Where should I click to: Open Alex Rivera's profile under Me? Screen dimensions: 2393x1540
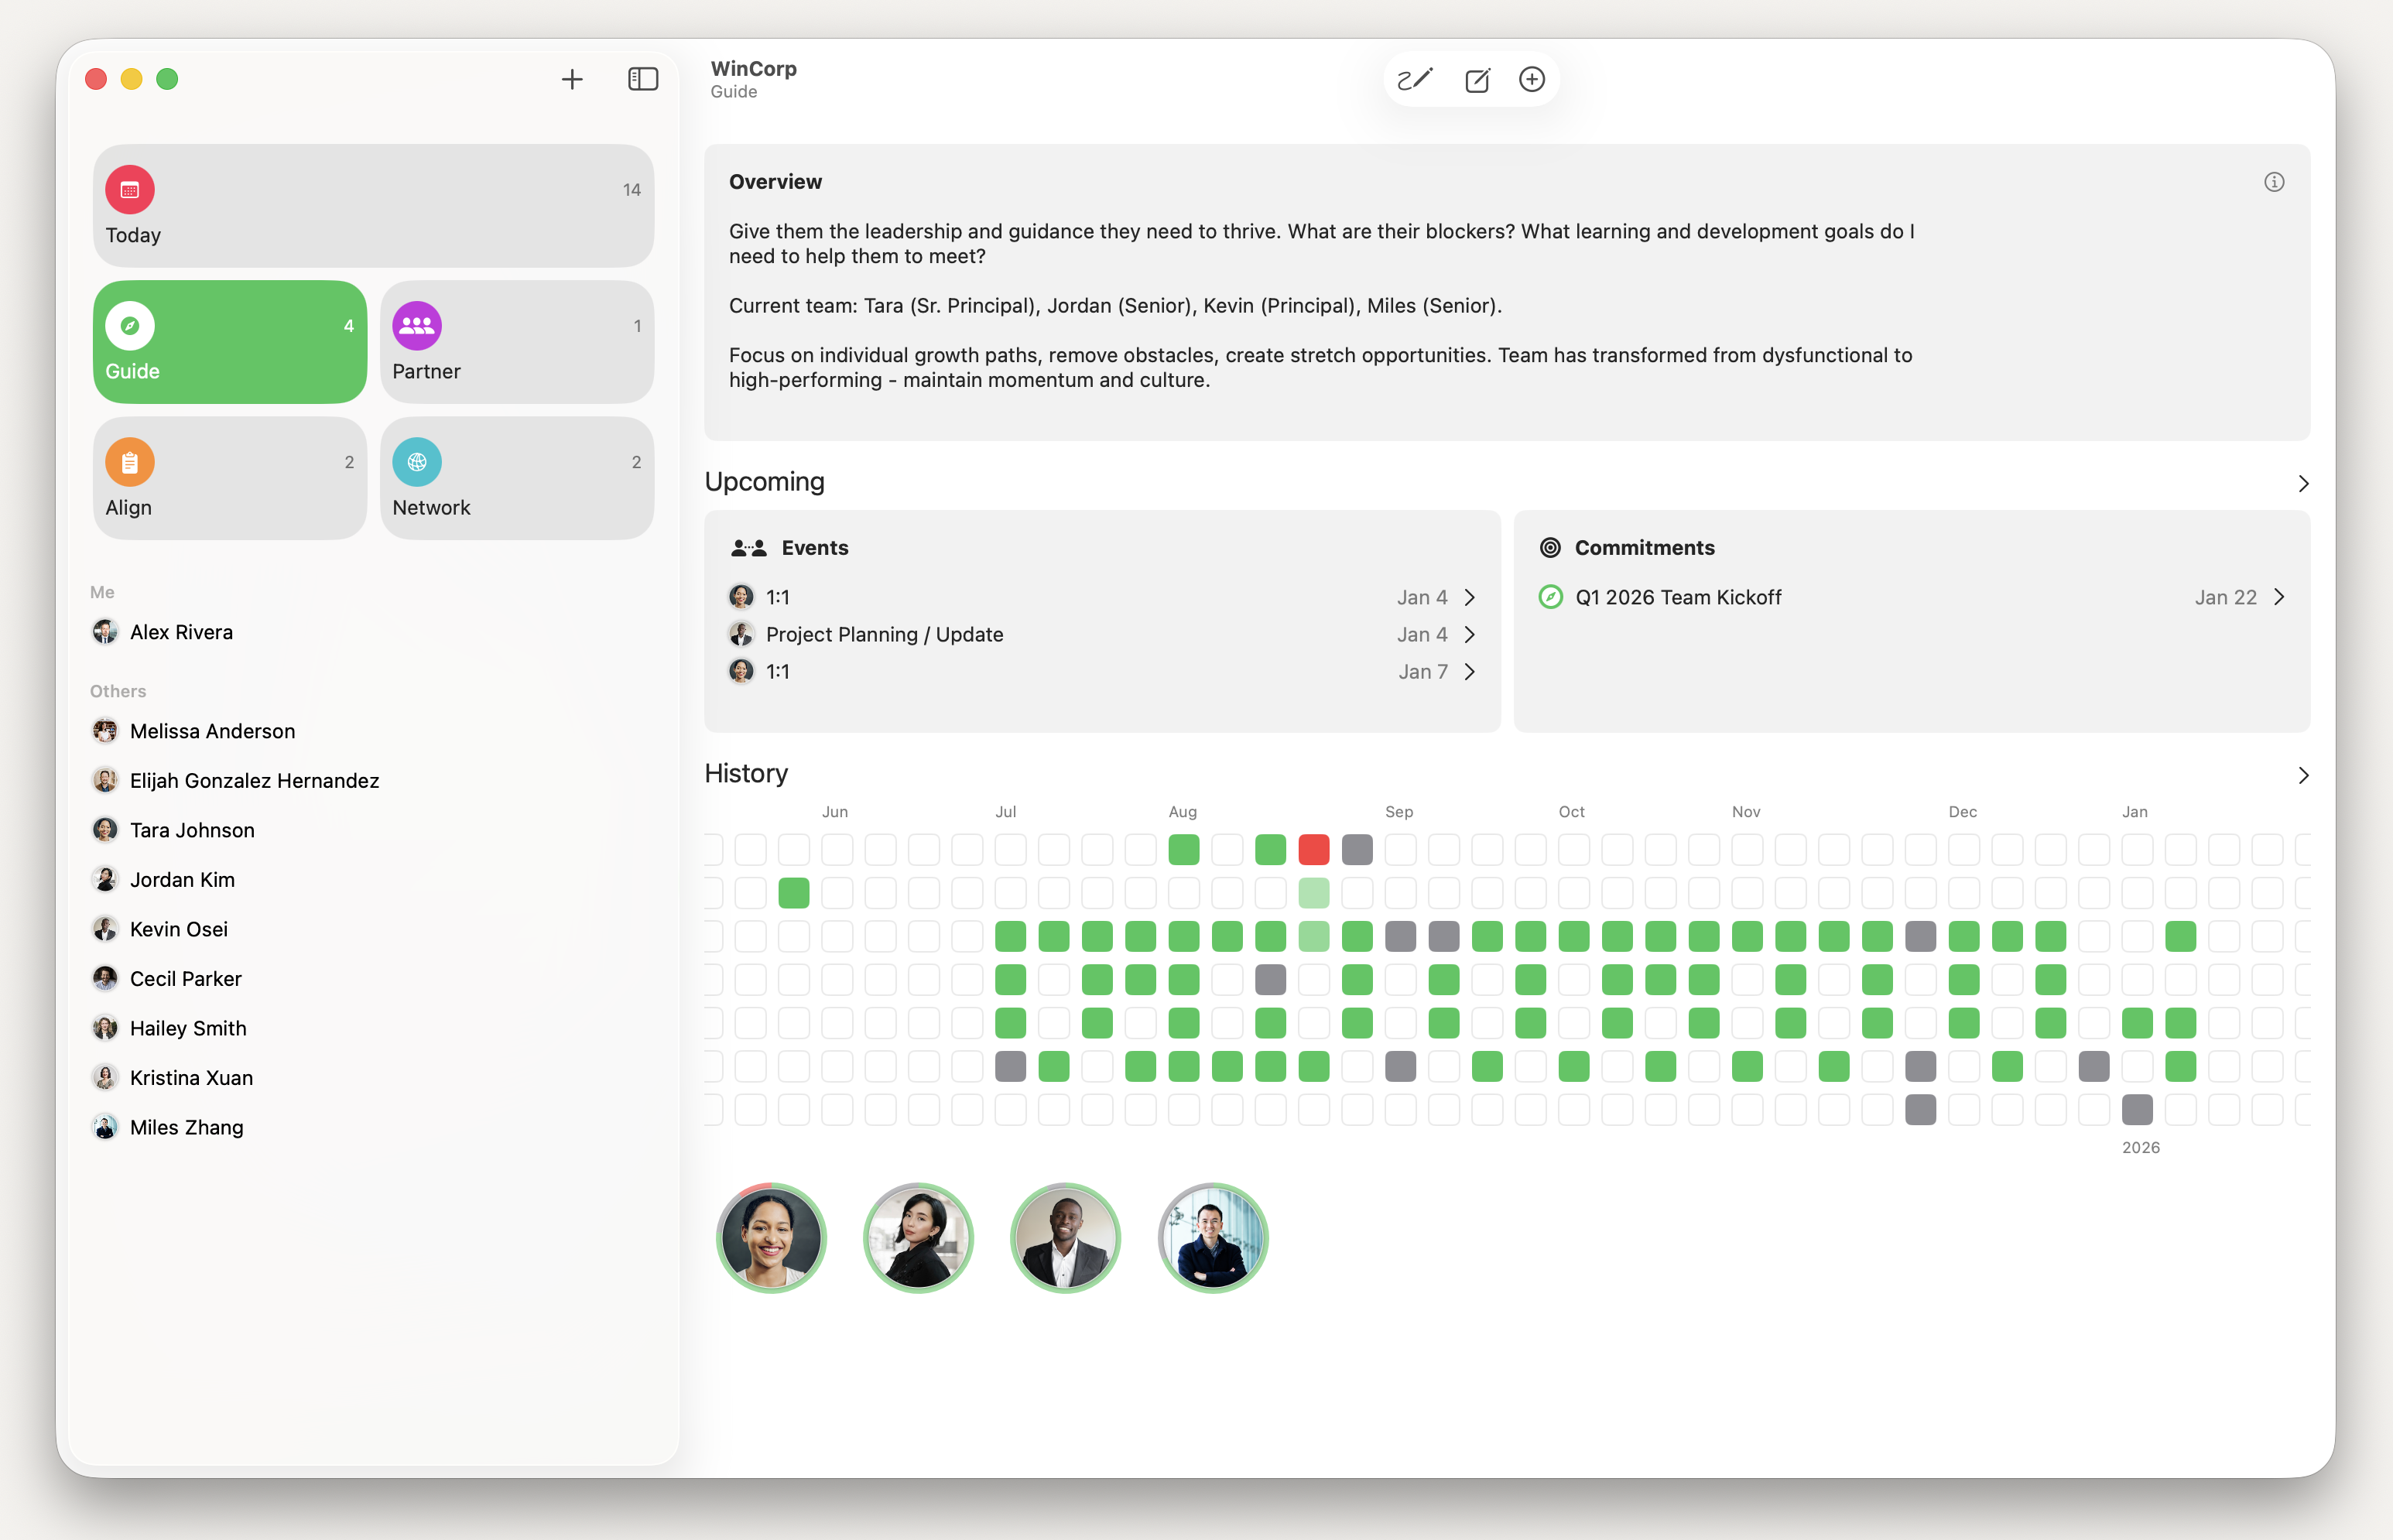[x=181, y=632]
